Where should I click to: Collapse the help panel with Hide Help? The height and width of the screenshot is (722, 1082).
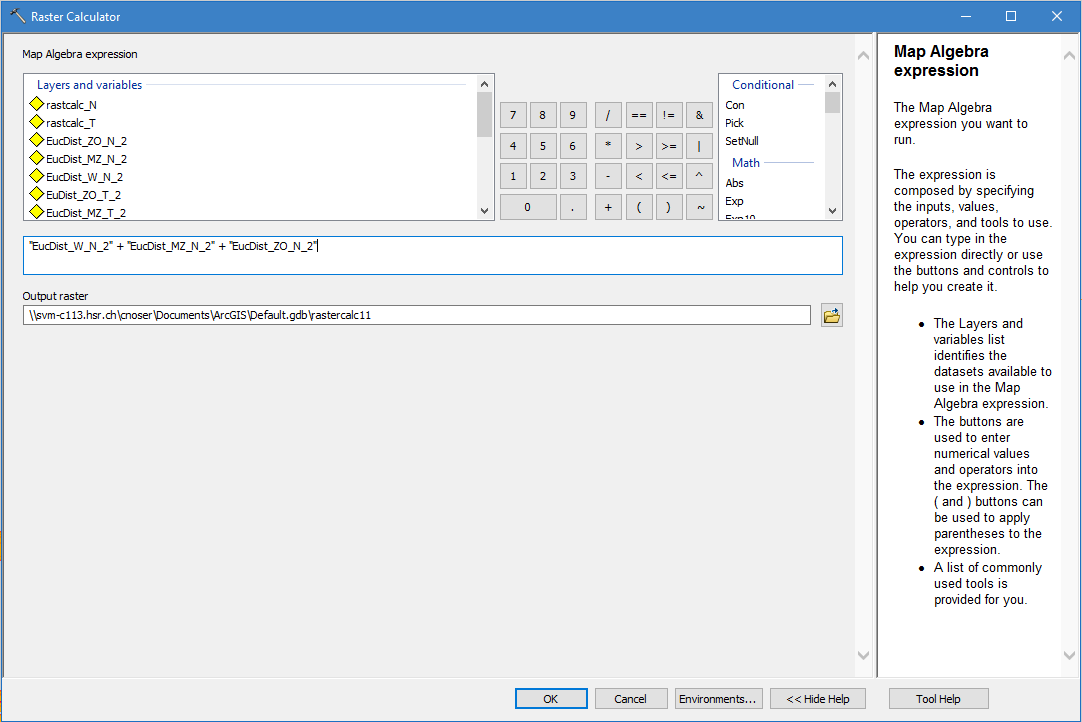(818, 699)
